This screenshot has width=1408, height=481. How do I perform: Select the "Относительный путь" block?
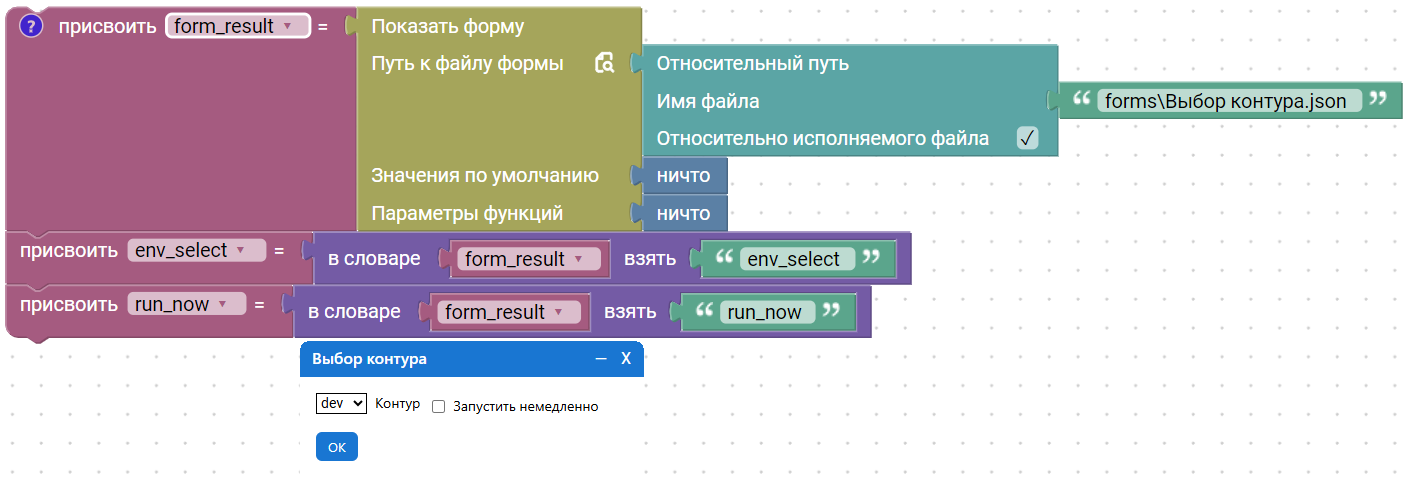[x=752, y=63]
